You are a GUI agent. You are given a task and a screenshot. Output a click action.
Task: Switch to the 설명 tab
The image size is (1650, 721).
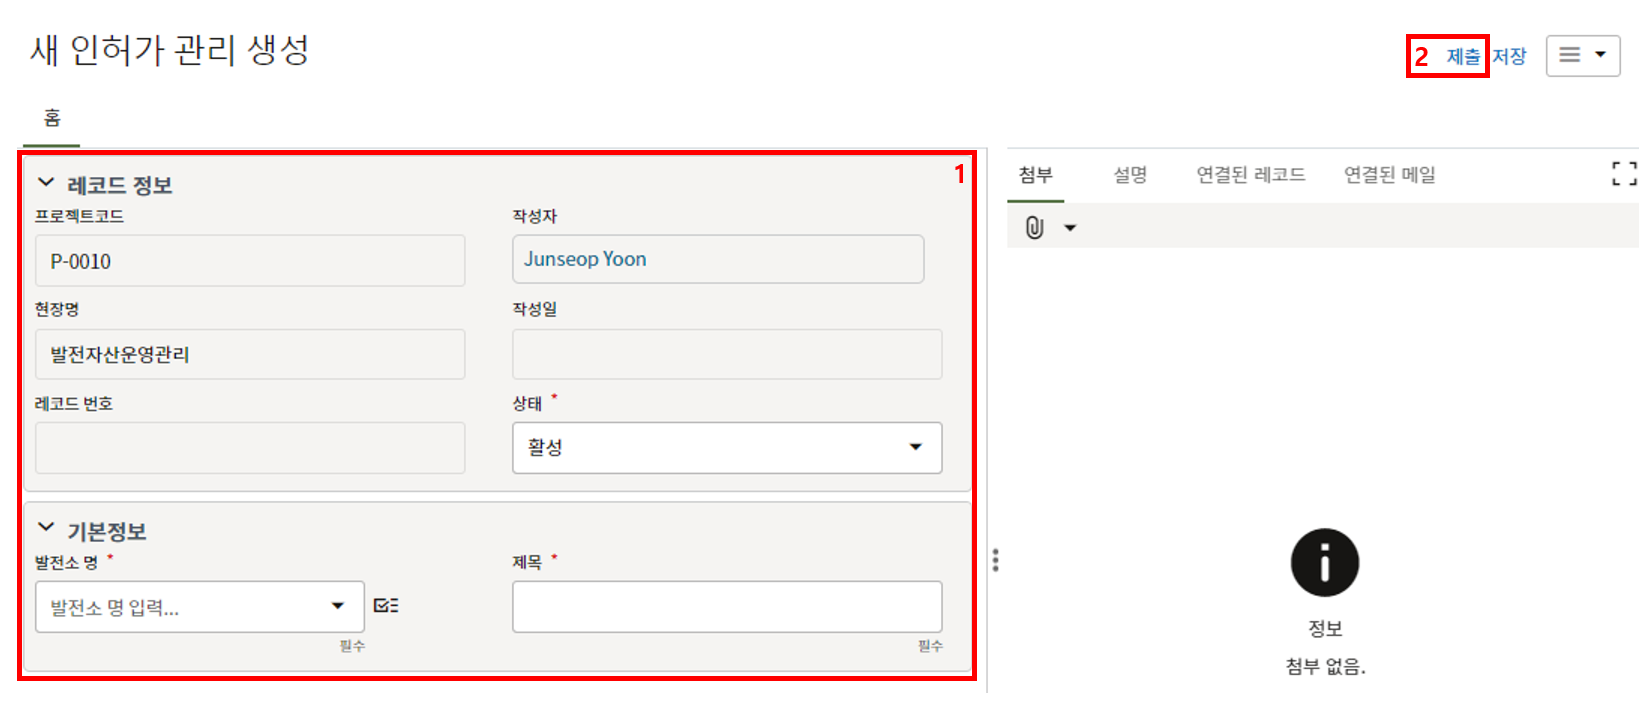[1130, 175]
